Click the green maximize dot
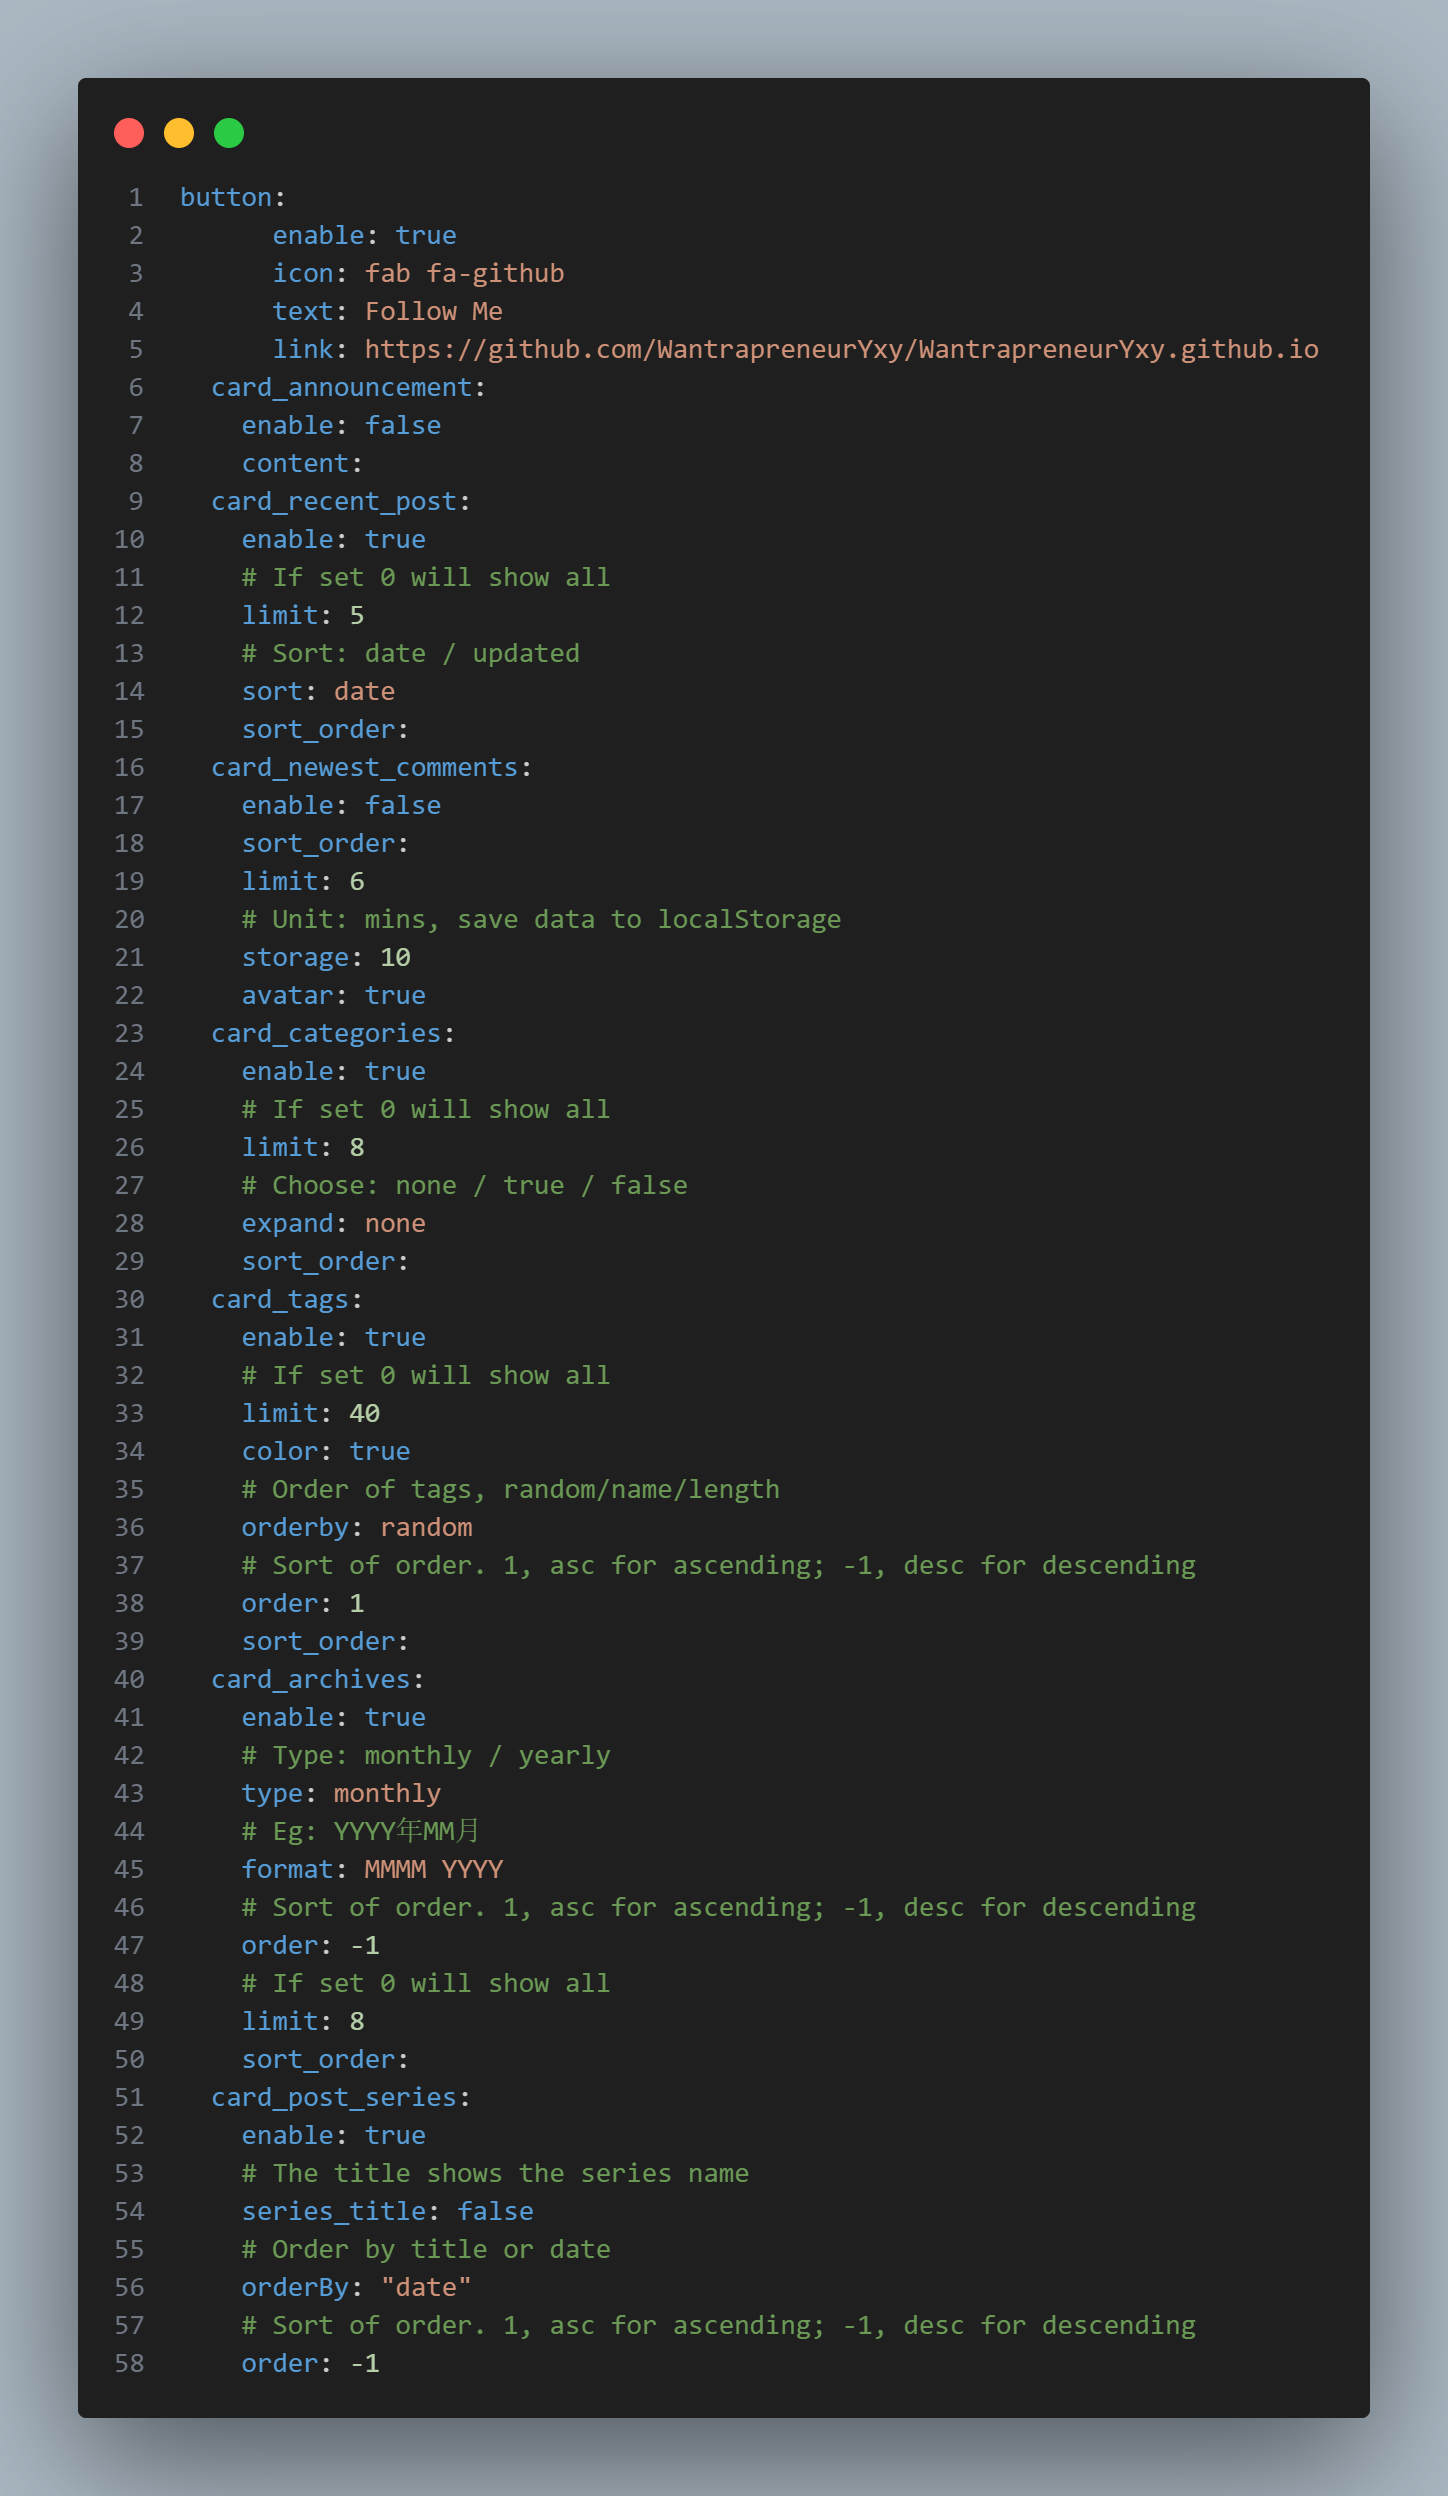This screenshot has width=1448, height=2496. point(229,133)
